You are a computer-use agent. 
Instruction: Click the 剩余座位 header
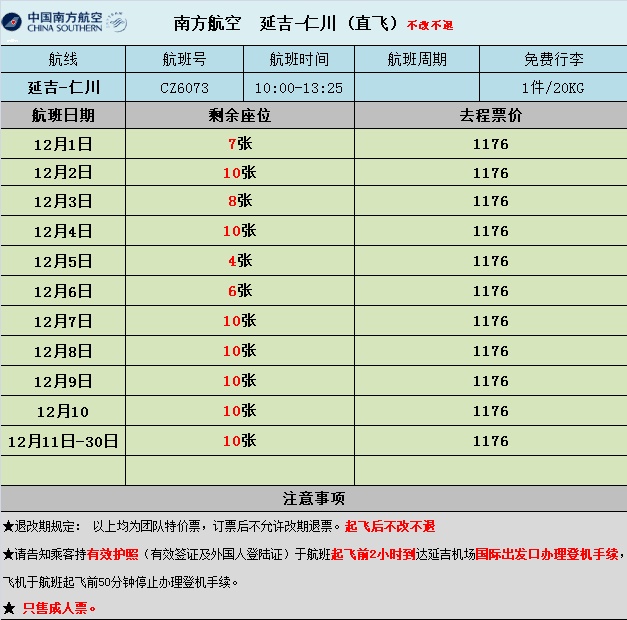(240, 115)
